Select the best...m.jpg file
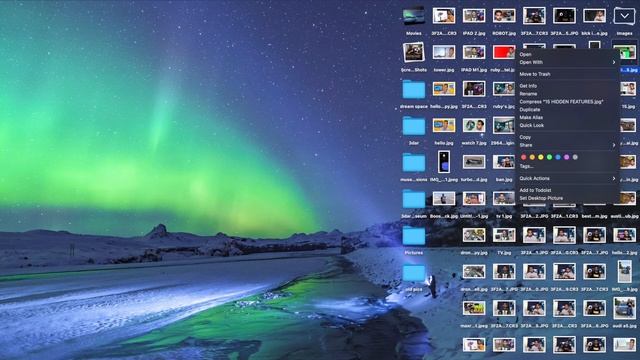 pos(594,216)
